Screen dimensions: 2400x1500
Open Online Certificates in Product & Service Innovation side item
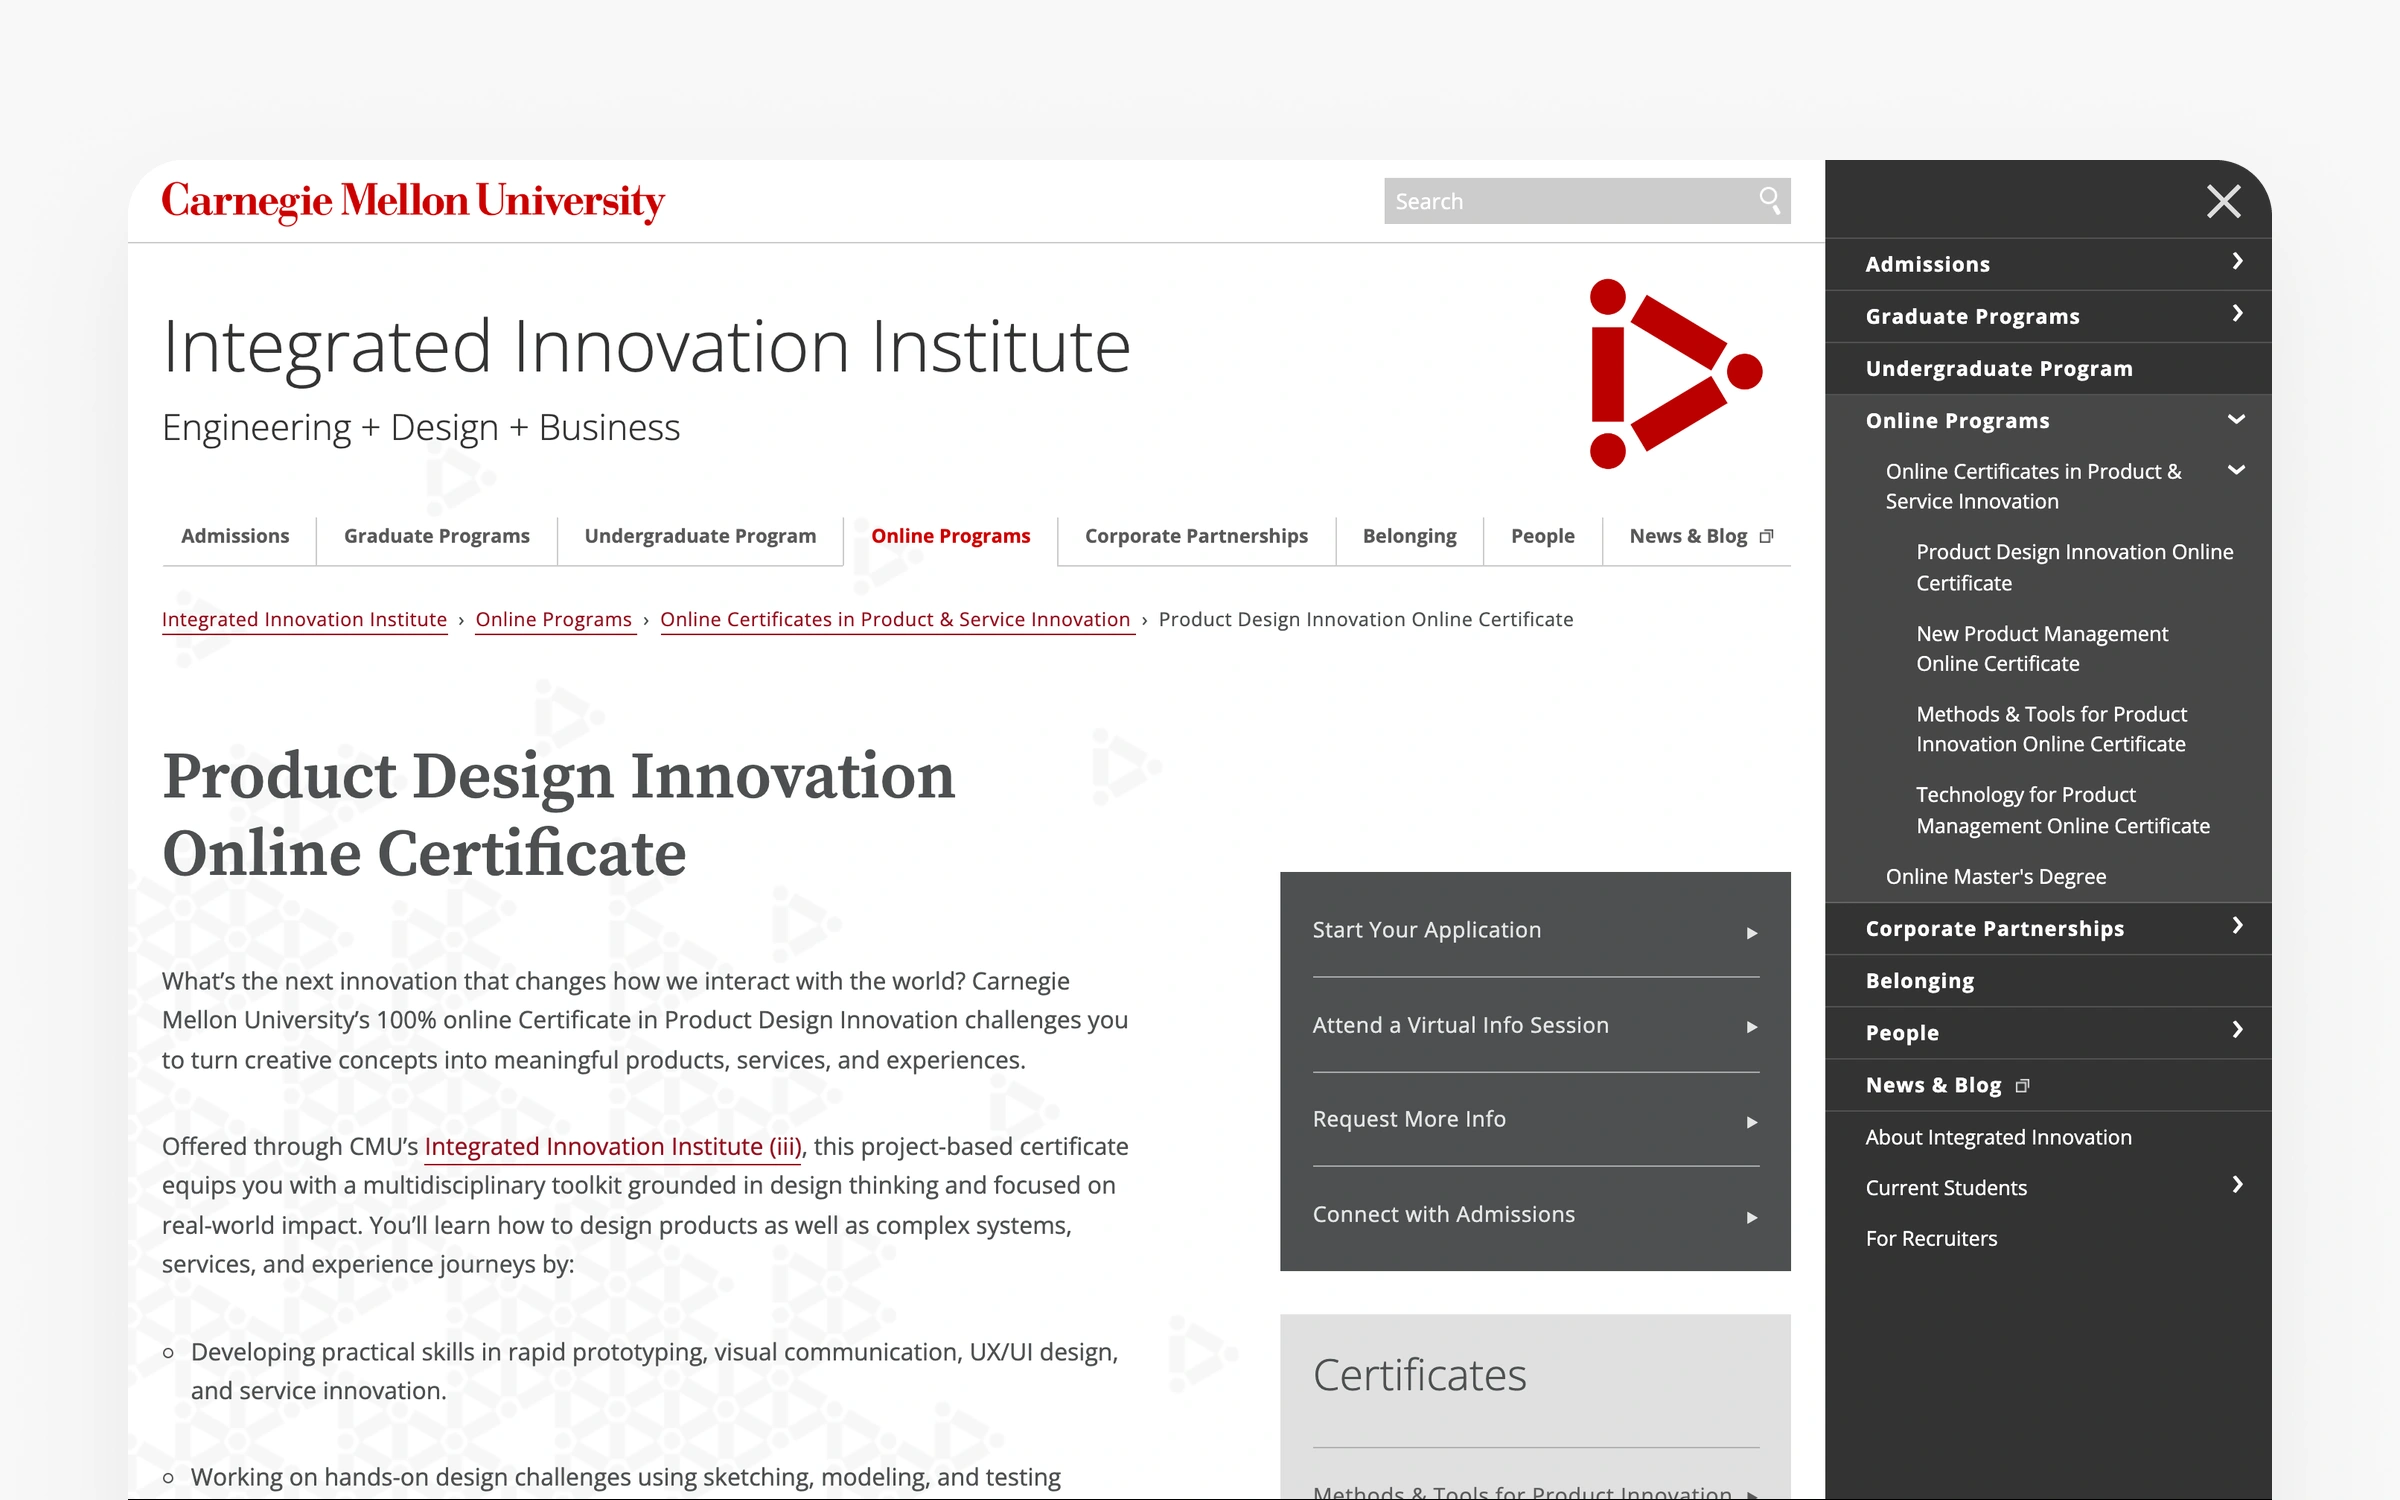(x=2033, y=486)
